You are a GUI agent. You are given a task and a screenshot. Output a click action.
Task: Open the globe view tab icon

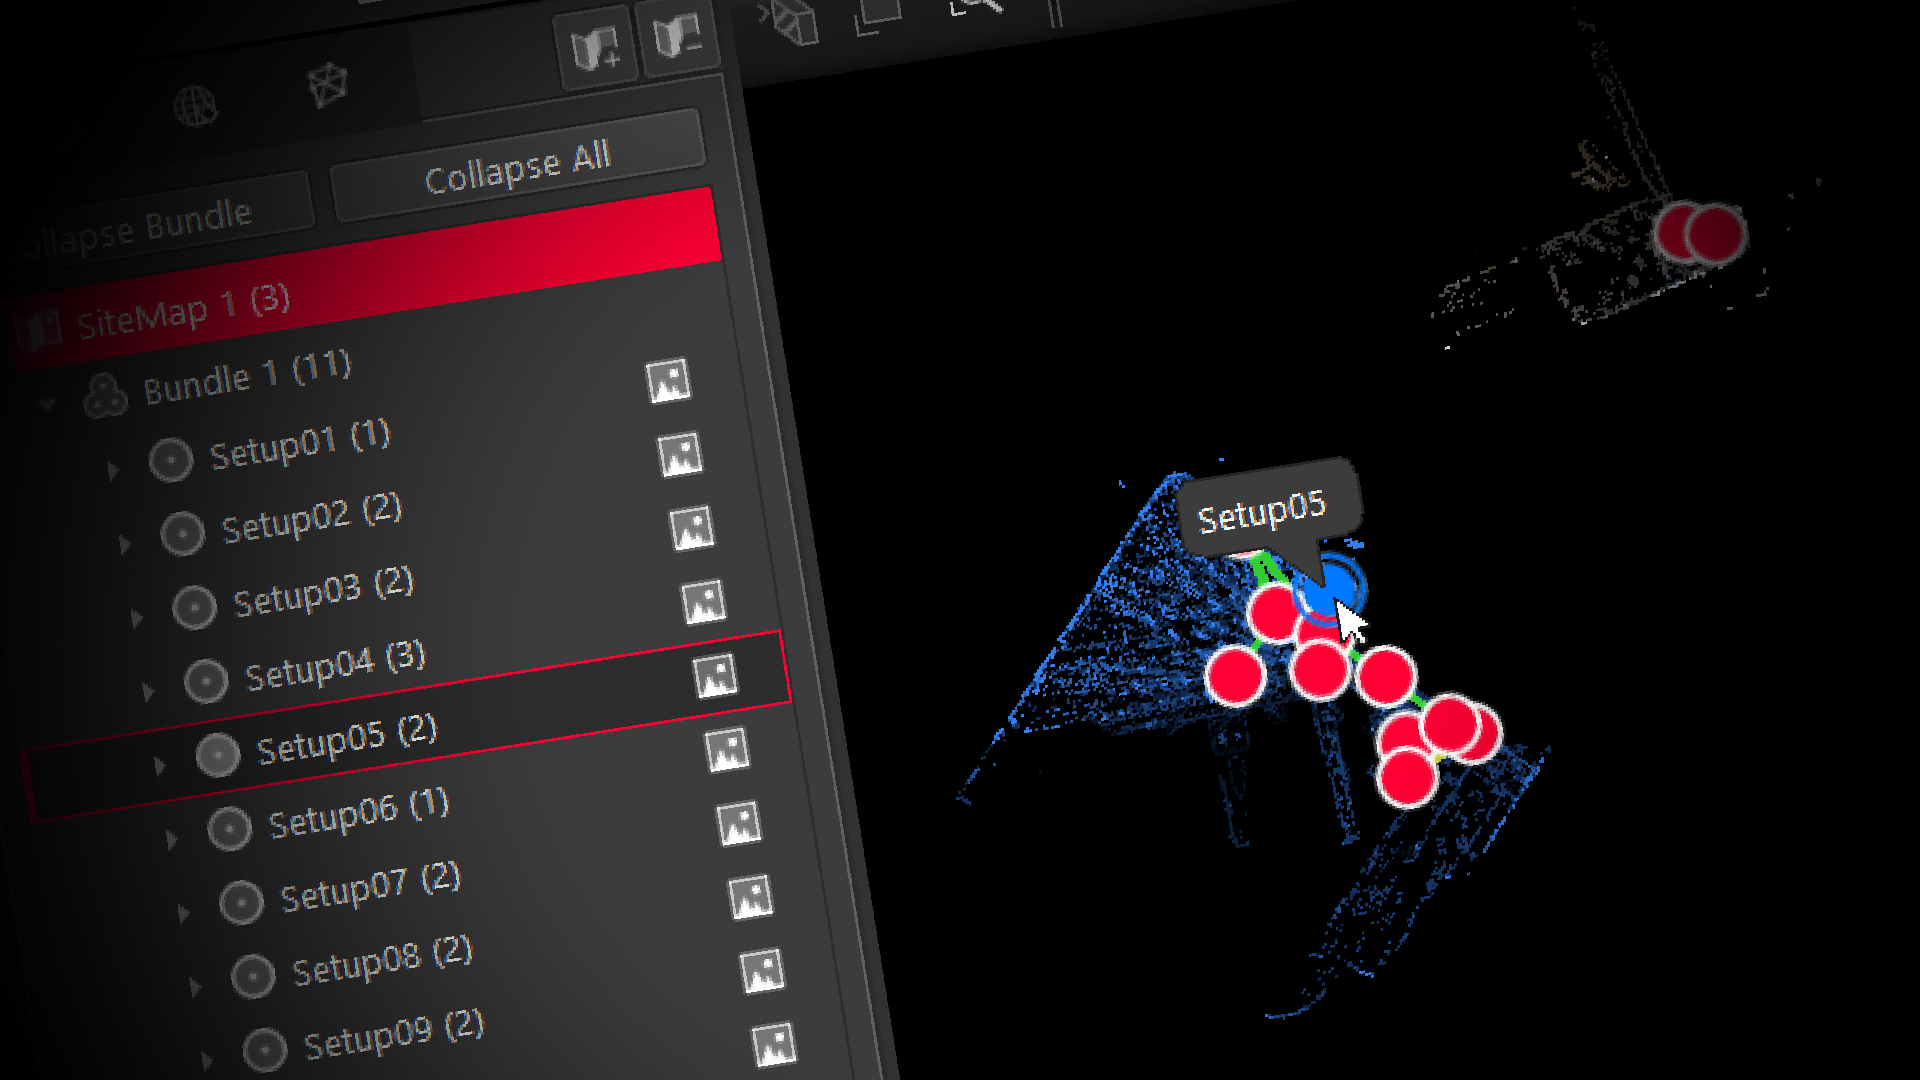pos(195,105)
